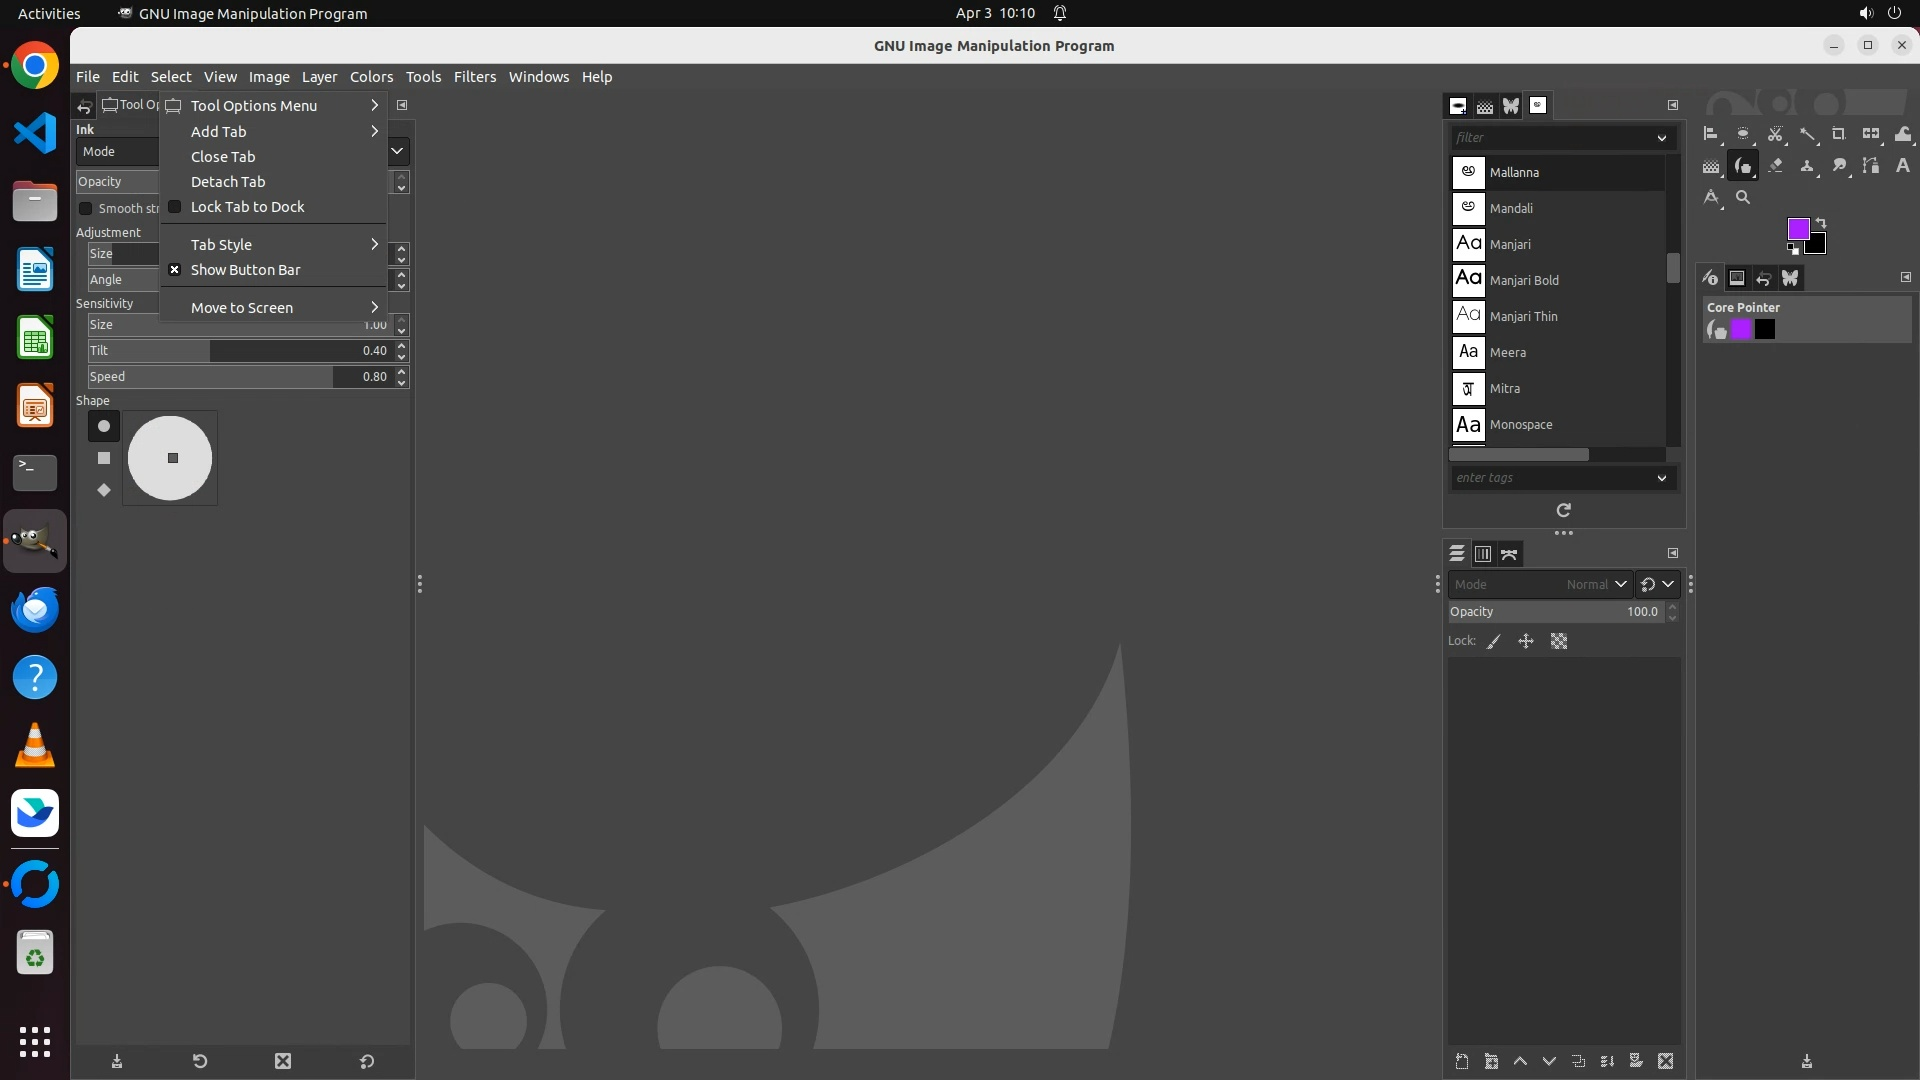Select the Zoom magnifier tool
The image size is (1920, 1080).
point(1743,198)
